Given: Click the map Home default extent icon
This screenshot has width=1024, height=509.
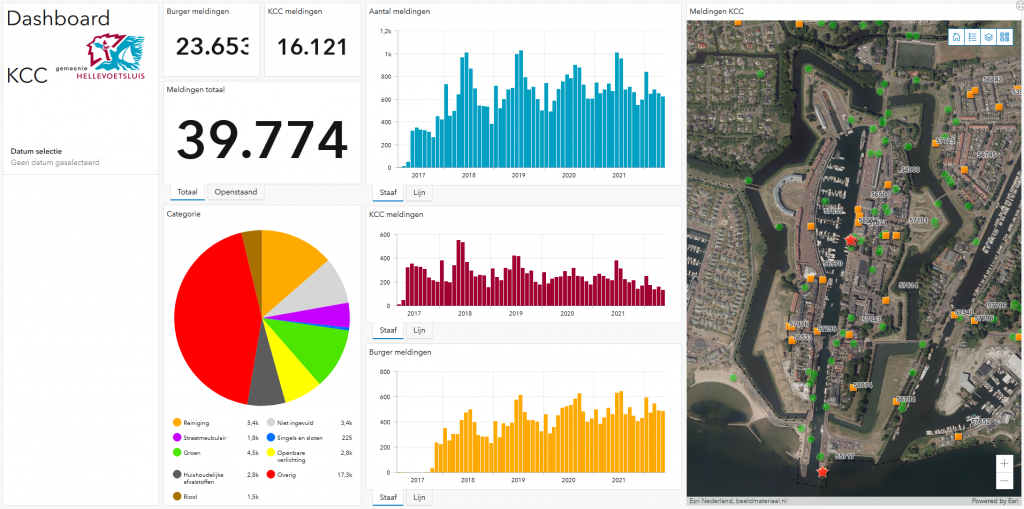Looking at the screenshot, I should coord(956,37).
